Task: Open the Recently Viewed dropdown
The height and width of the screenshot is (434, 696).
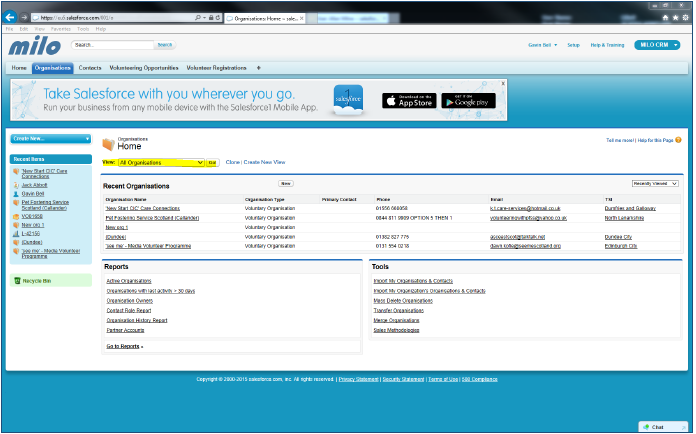Action: coord(655,184)
